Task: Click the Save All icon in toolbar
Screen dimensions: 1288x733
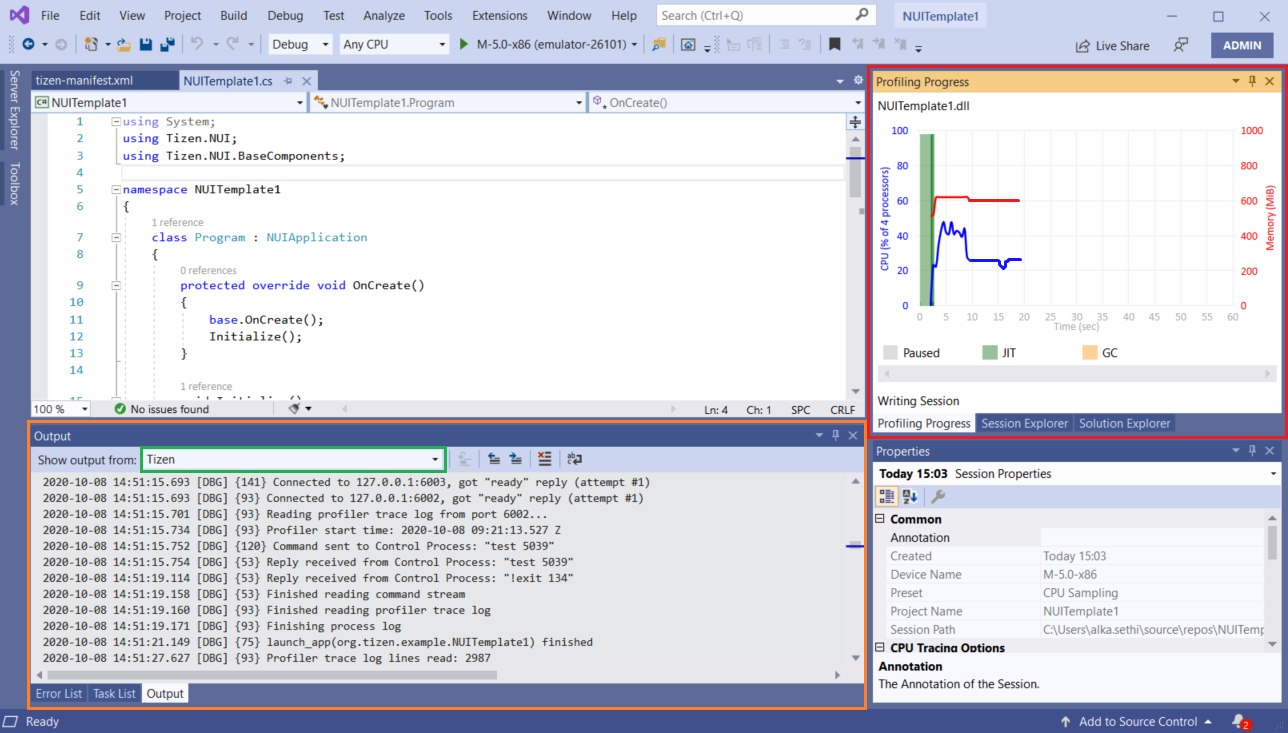Action: click(168, 44)
